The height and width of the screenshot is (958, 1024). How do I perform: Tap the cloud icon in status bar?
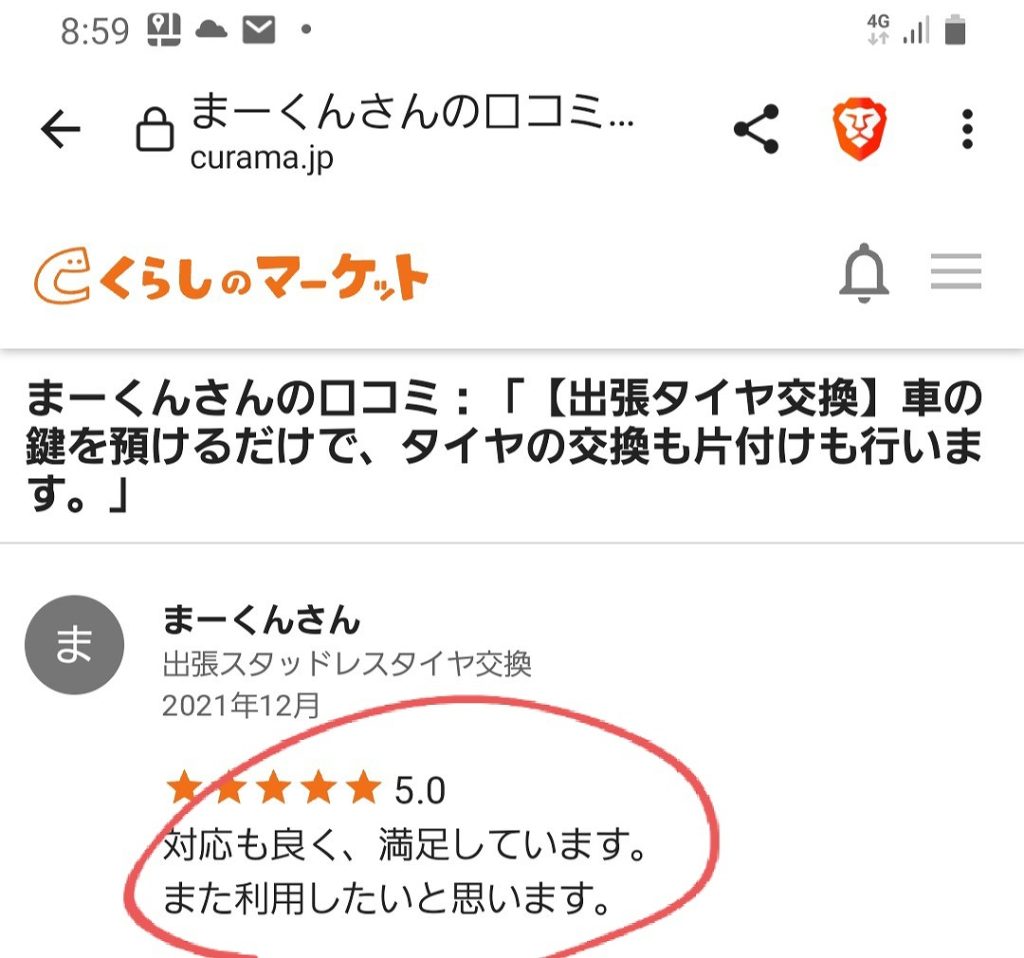pyautogui.click(x=212, y=30)
